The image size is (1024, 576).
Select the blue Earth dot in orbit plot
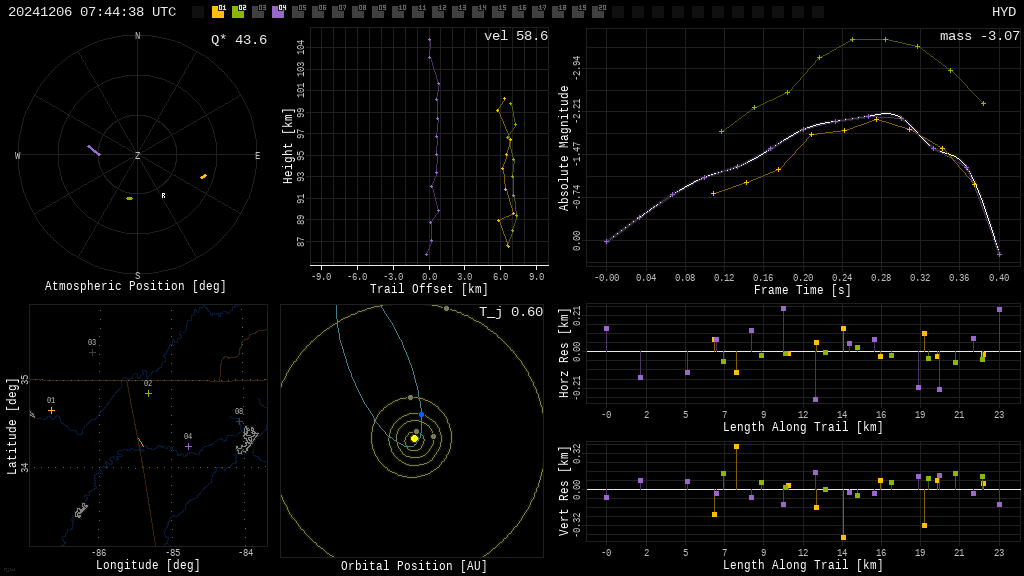pos(421,414)
